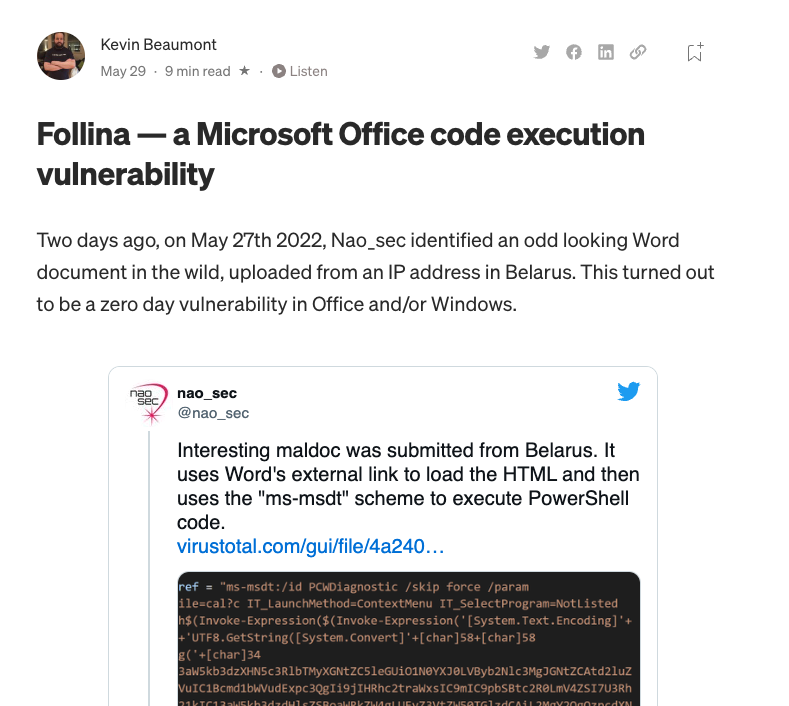This screenshot has width=789, height=706.
Task: Click the article's intro paragraph
Action: [376, 272]
